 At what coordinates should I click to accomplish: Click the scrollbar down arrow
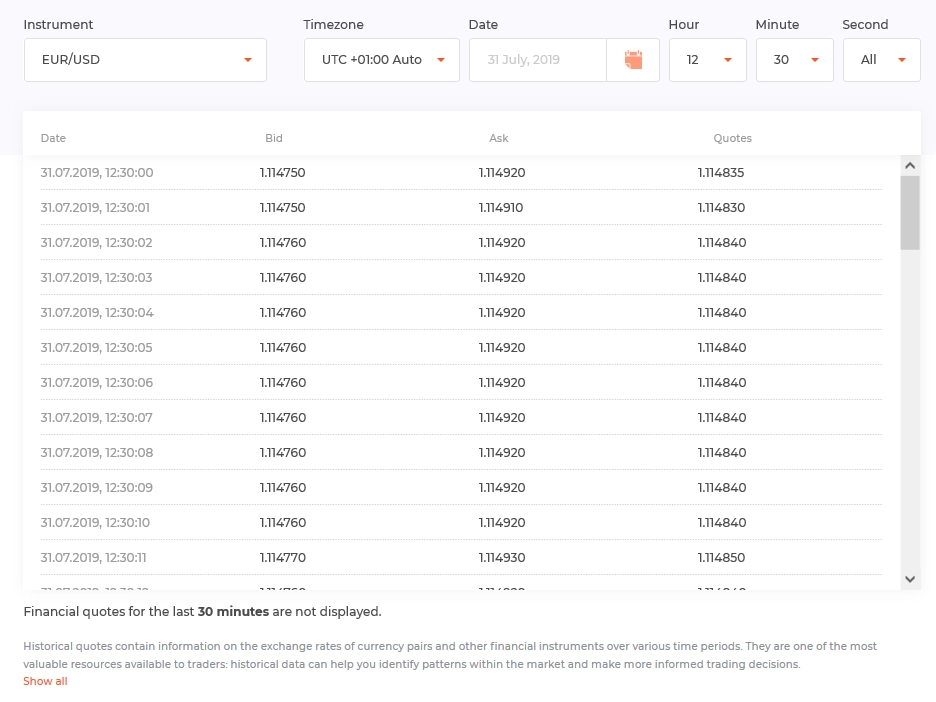pos(910,578)
